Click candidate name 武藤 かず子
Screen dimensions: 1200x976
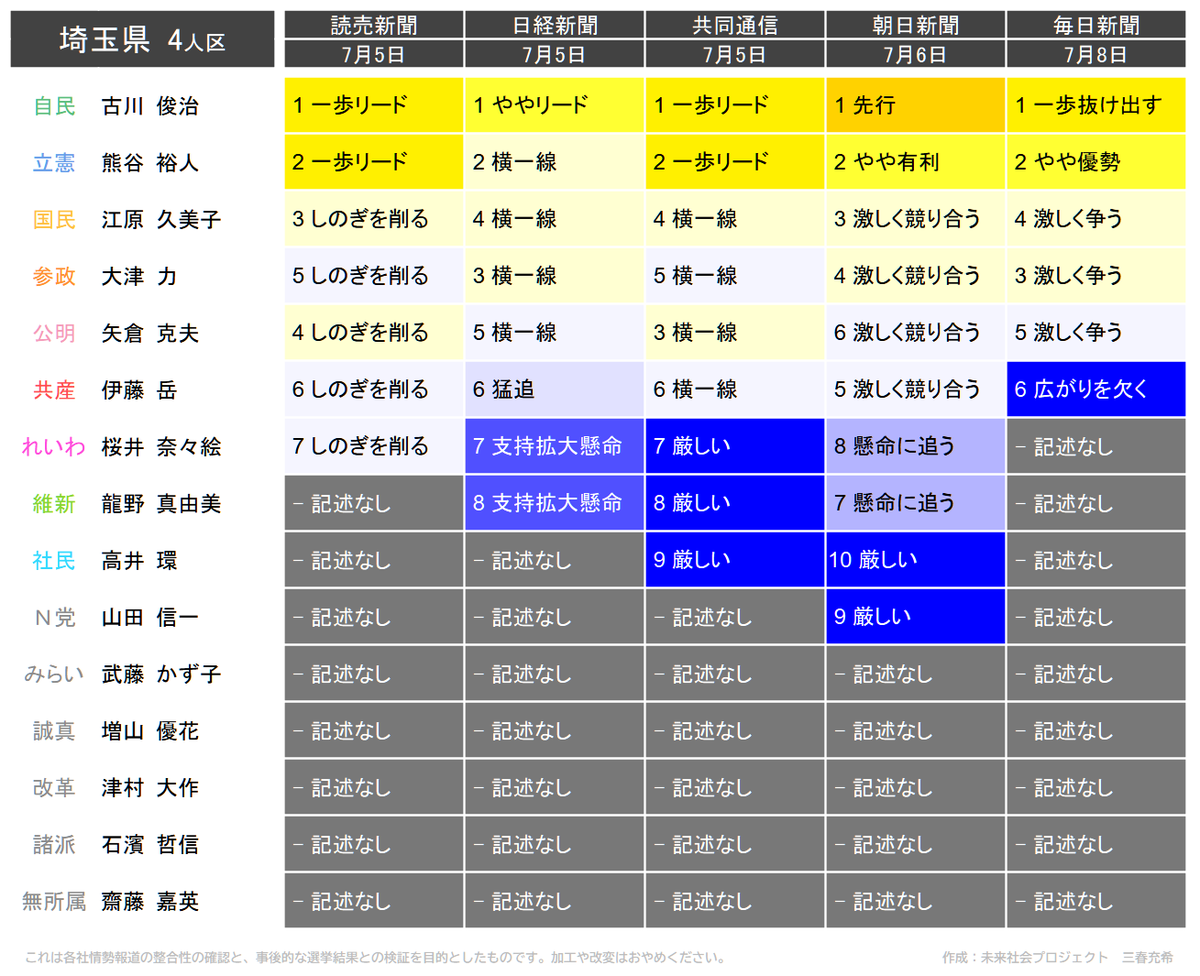point(161,675)
